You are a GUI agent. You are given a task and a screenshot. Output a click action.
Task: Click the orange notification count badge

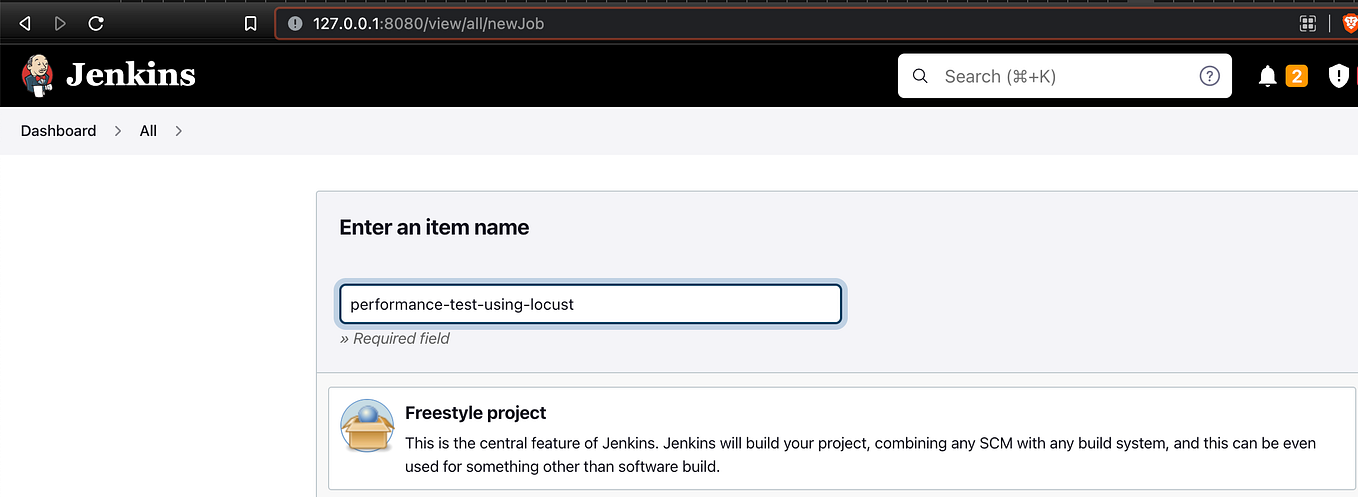tap(1297, 76)
